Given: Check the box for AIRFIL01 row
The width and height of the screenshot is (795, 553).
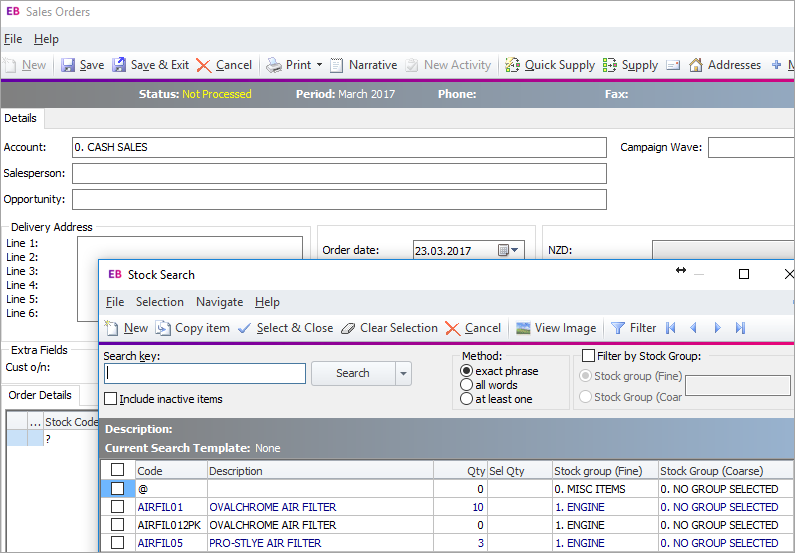Looking at the screenshot, I should 118,507.
